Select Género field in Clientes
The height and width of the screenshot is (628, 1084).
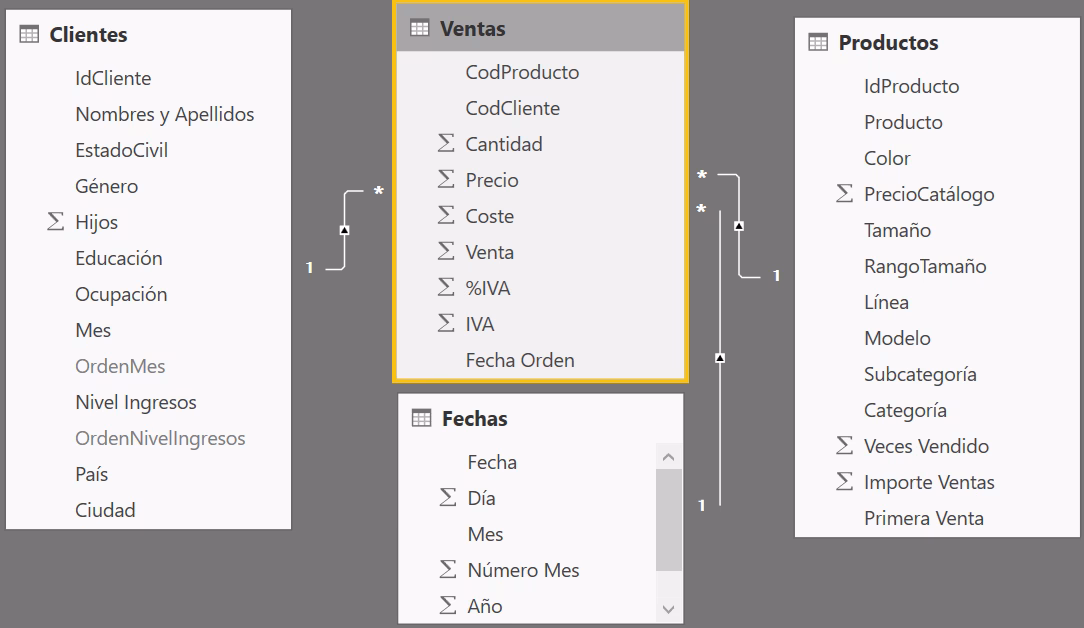coord(106,186)
